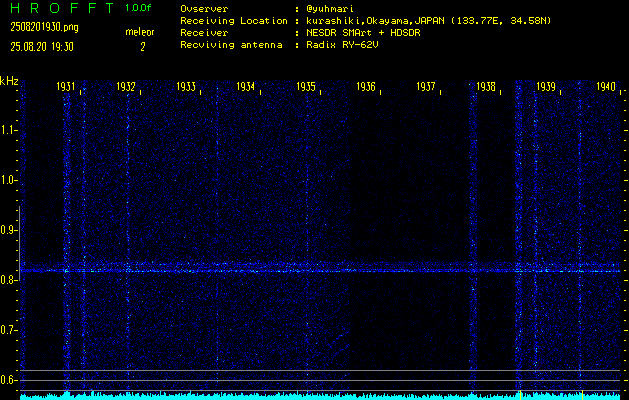Click the 1937 time marker
Screen dimensions: 629x400
coord(426,87)
